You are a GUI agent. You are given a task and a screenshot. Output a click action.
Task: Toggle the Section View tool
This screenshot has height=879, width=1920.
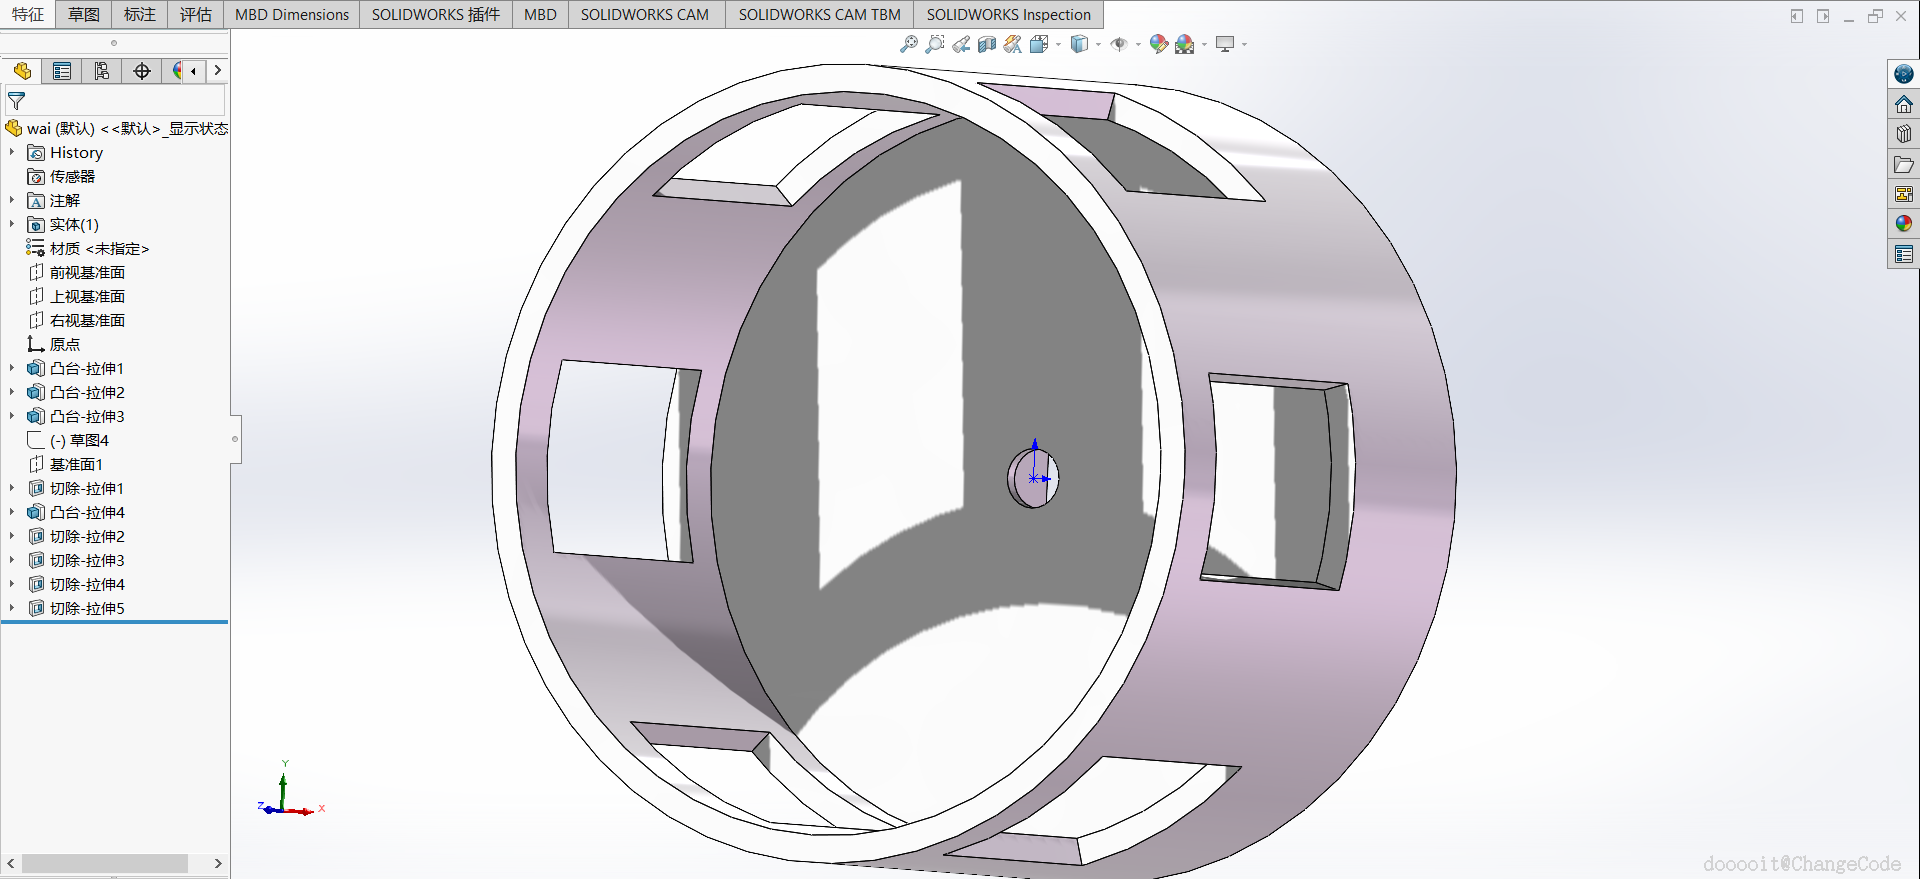(987, 44)
